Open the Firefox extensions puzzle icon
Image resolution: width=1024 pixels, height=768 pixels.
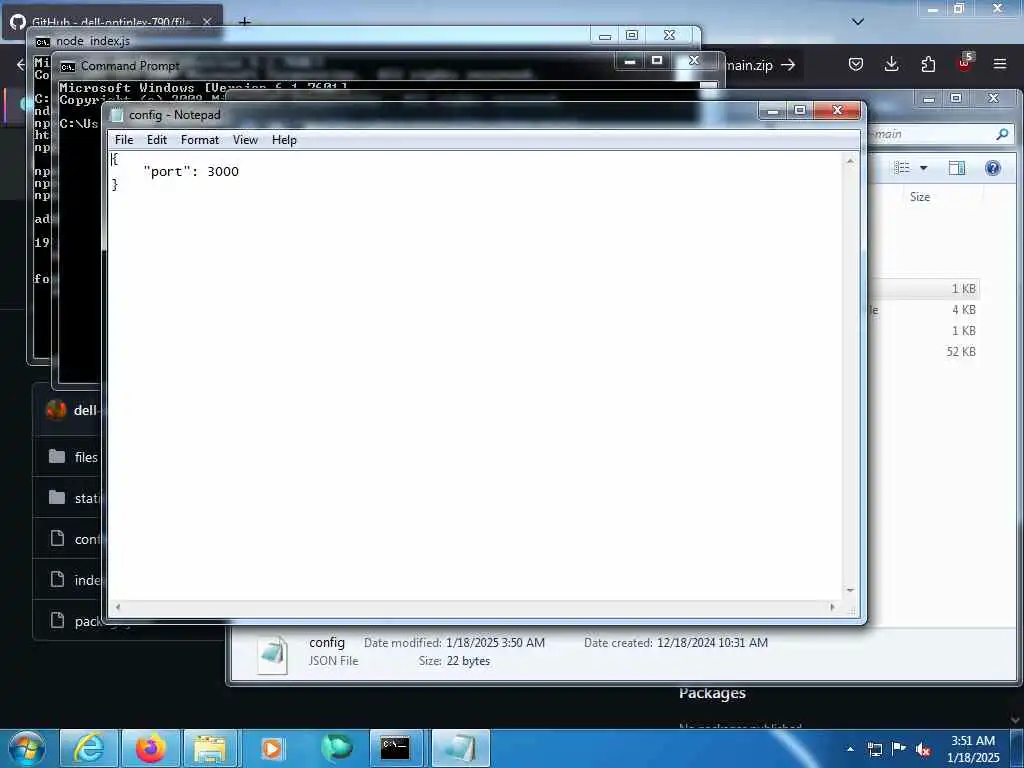[x=928, y=64]
